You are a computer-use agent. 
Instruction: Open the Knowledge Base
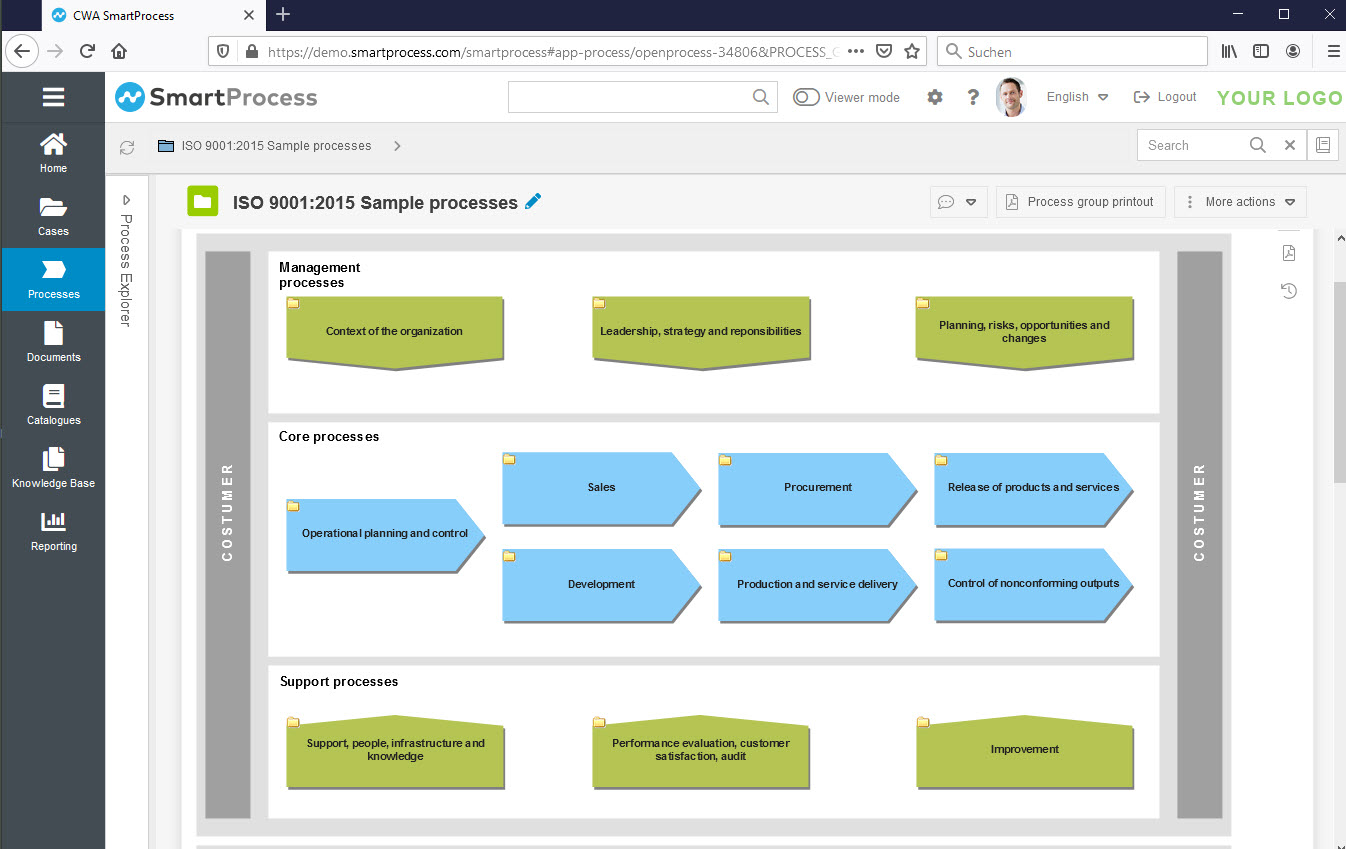click(x=53, y=469)
